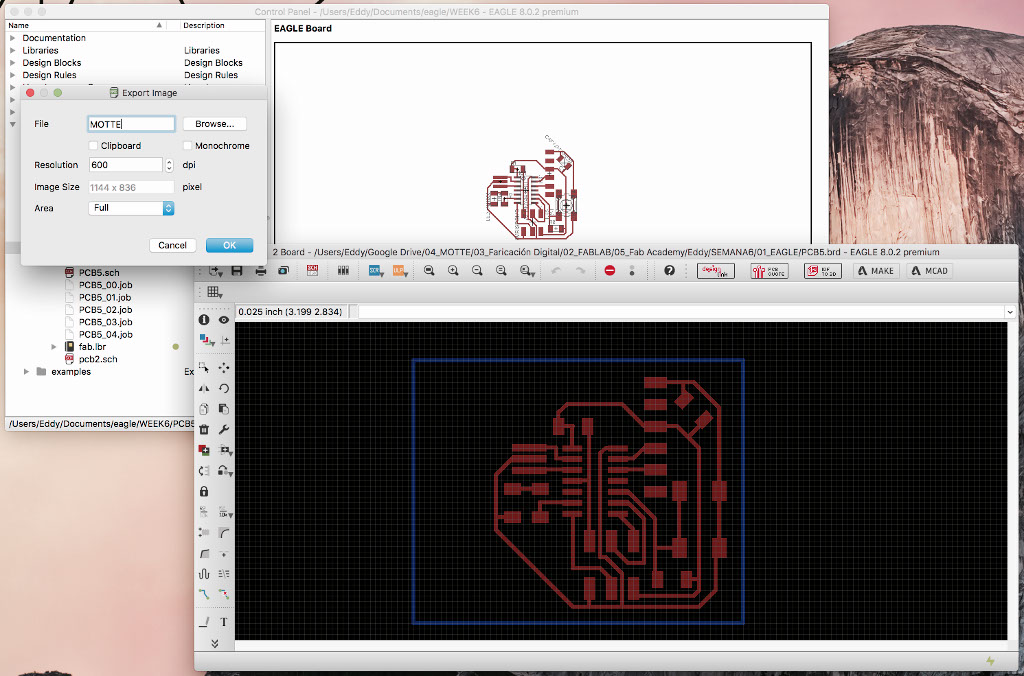Viewport: 1024px width, 676px height.
Task: Click the Open file icon in board toolbar
Action: pos(215,270)
